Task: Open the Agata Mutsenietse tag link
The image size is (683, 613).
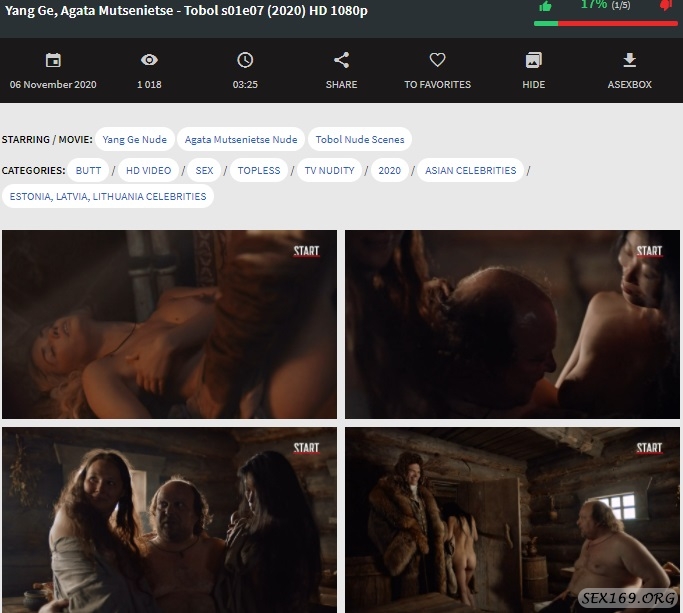Action: click(241, 140)
